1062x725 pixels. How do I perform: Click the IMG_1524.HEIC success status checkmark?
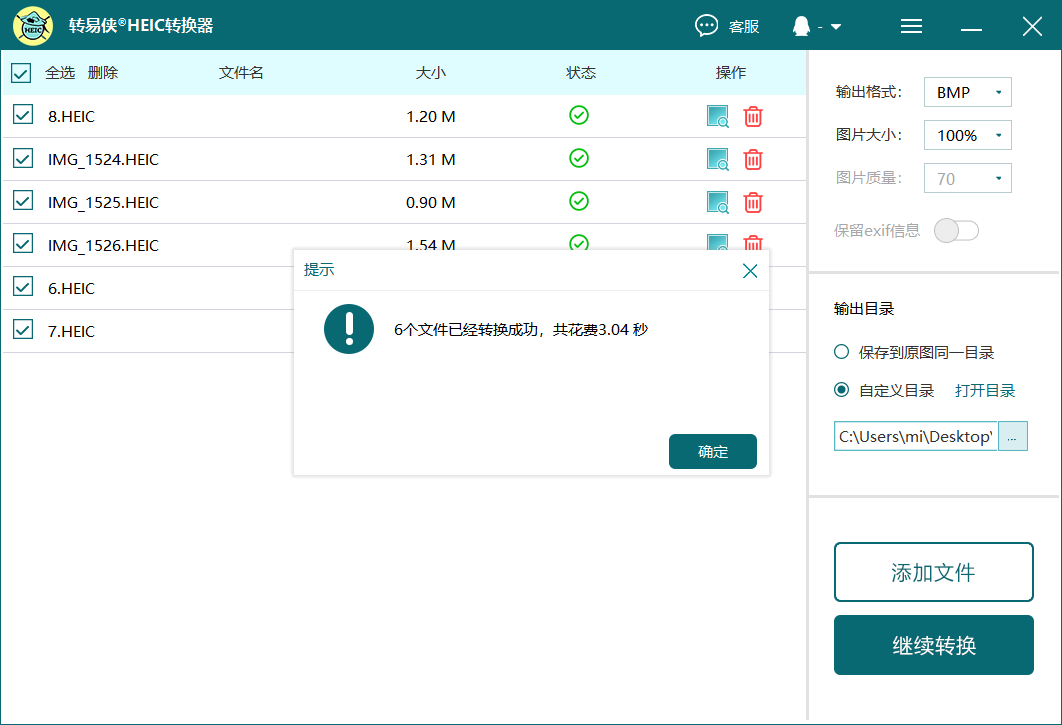click(x=579, y=158)
